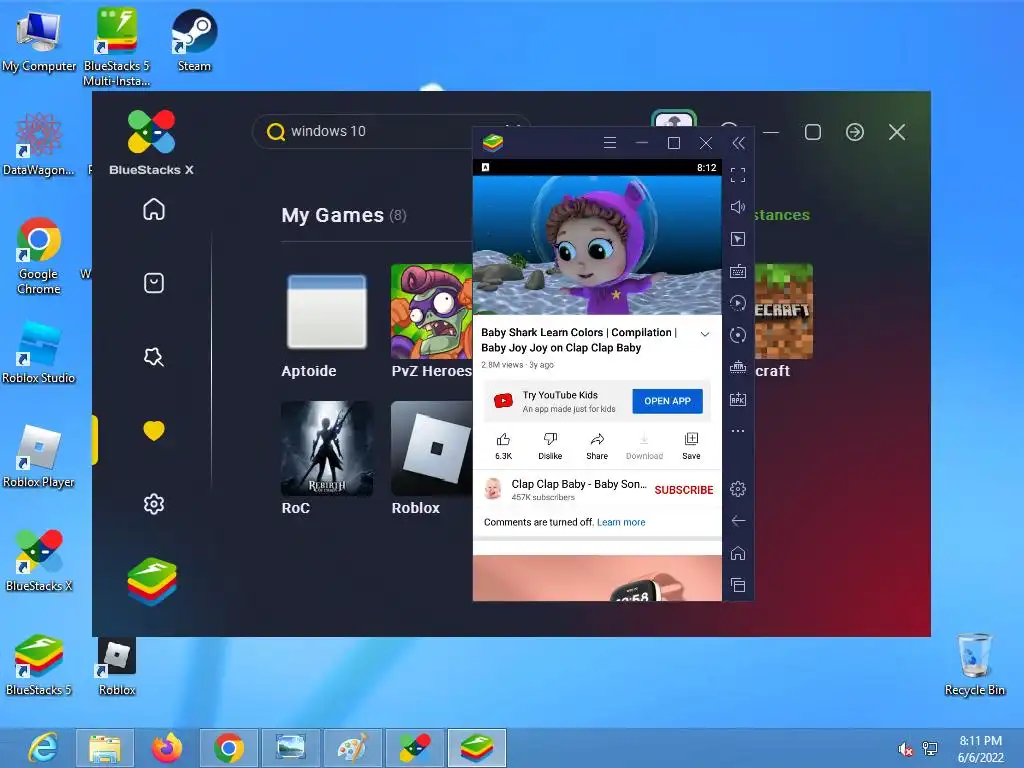Click the cursor lock icon in the player sidebar
This screenshot has height=768, width=1024.
[738, 239]
